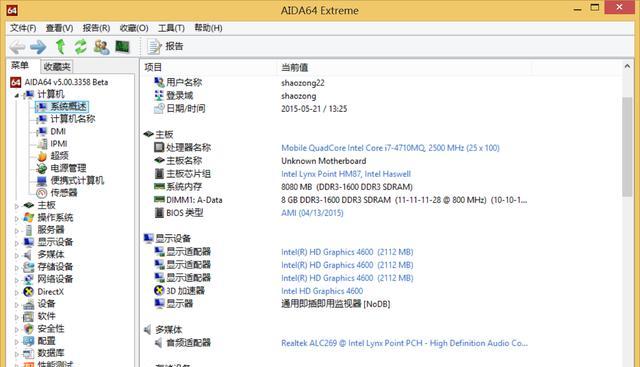The height and width of the screenshot is (367, 640).
Task: Select AIDA64 v5.00.3358 Beta root node
Action: (x=66, y=82)
